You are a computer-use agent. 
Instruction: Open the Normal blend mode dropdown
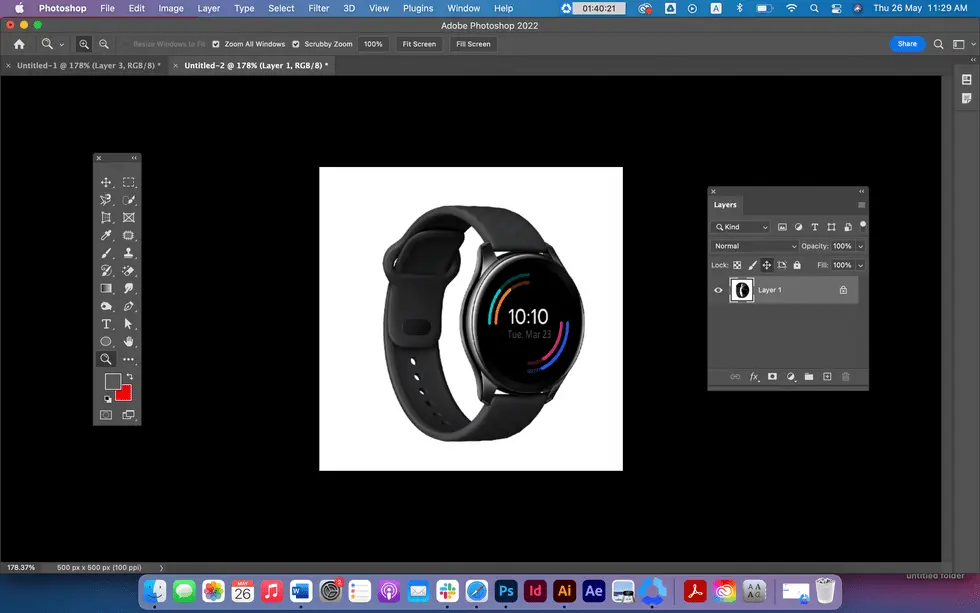pos(755,246)
